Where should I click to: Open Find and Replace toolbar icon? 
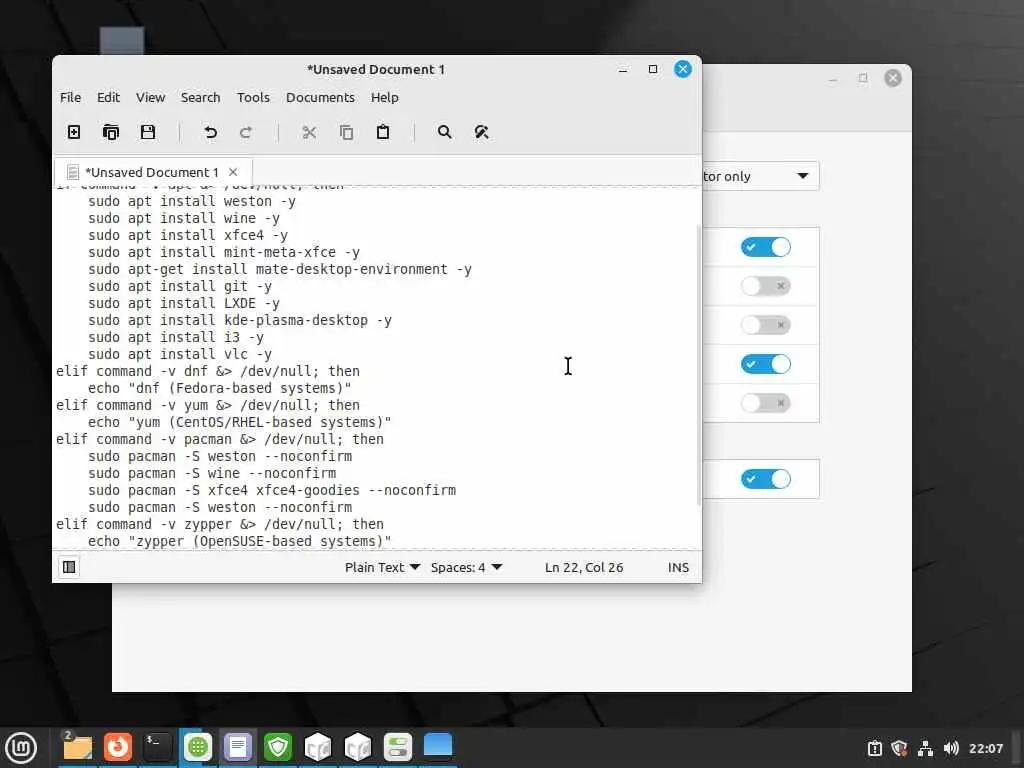click(481, 132)
